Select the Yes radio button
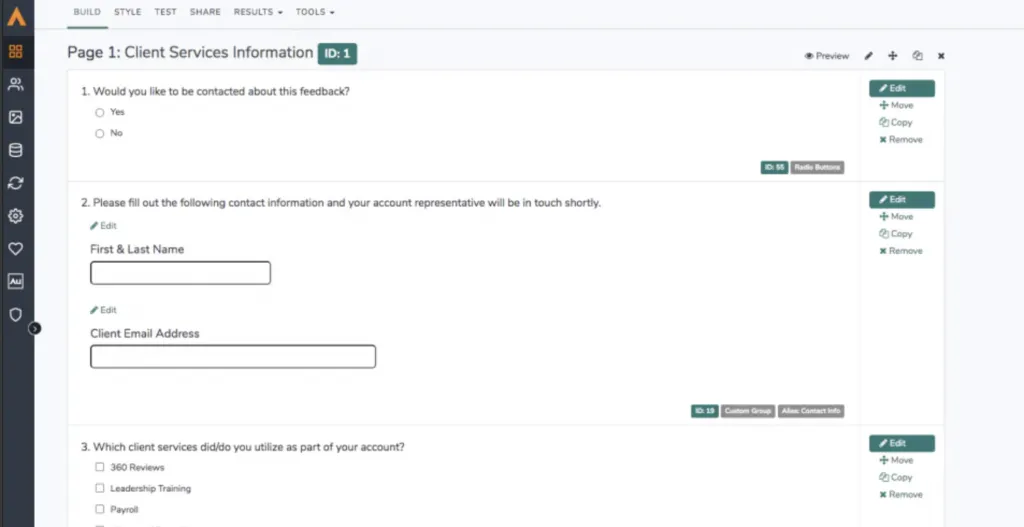 [100, 112]
